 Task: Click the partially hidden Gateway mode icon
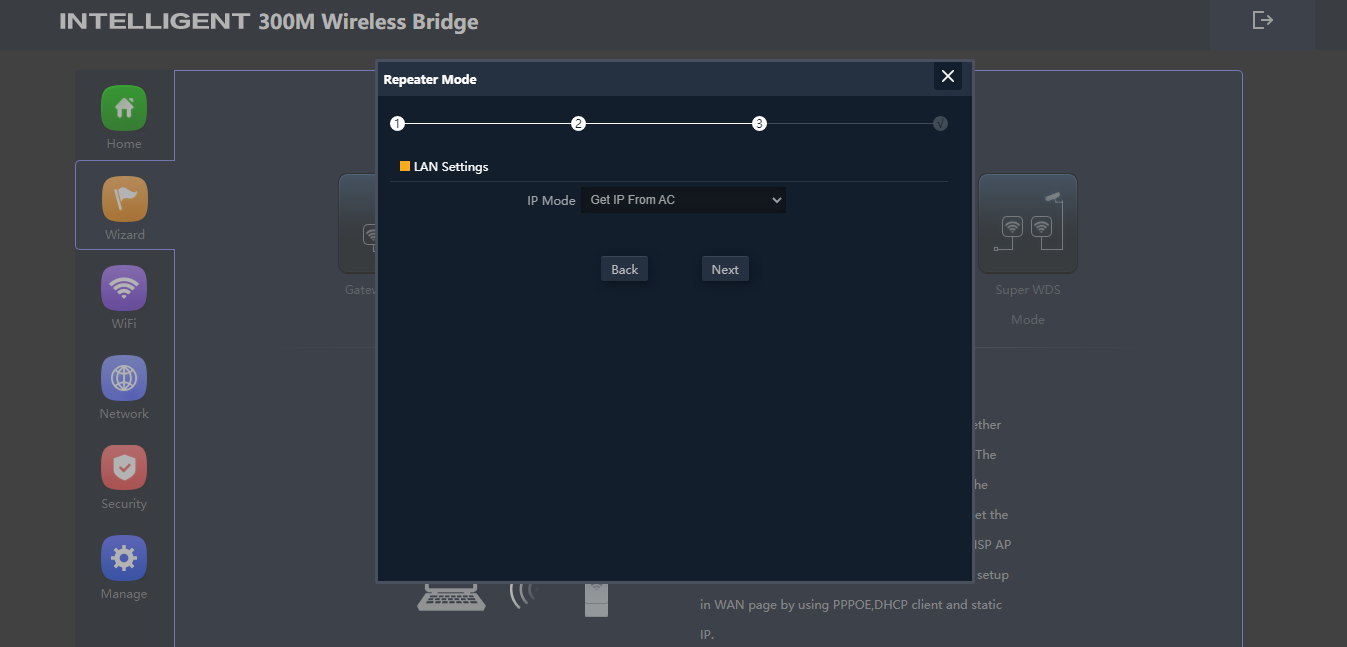point(357,223)
